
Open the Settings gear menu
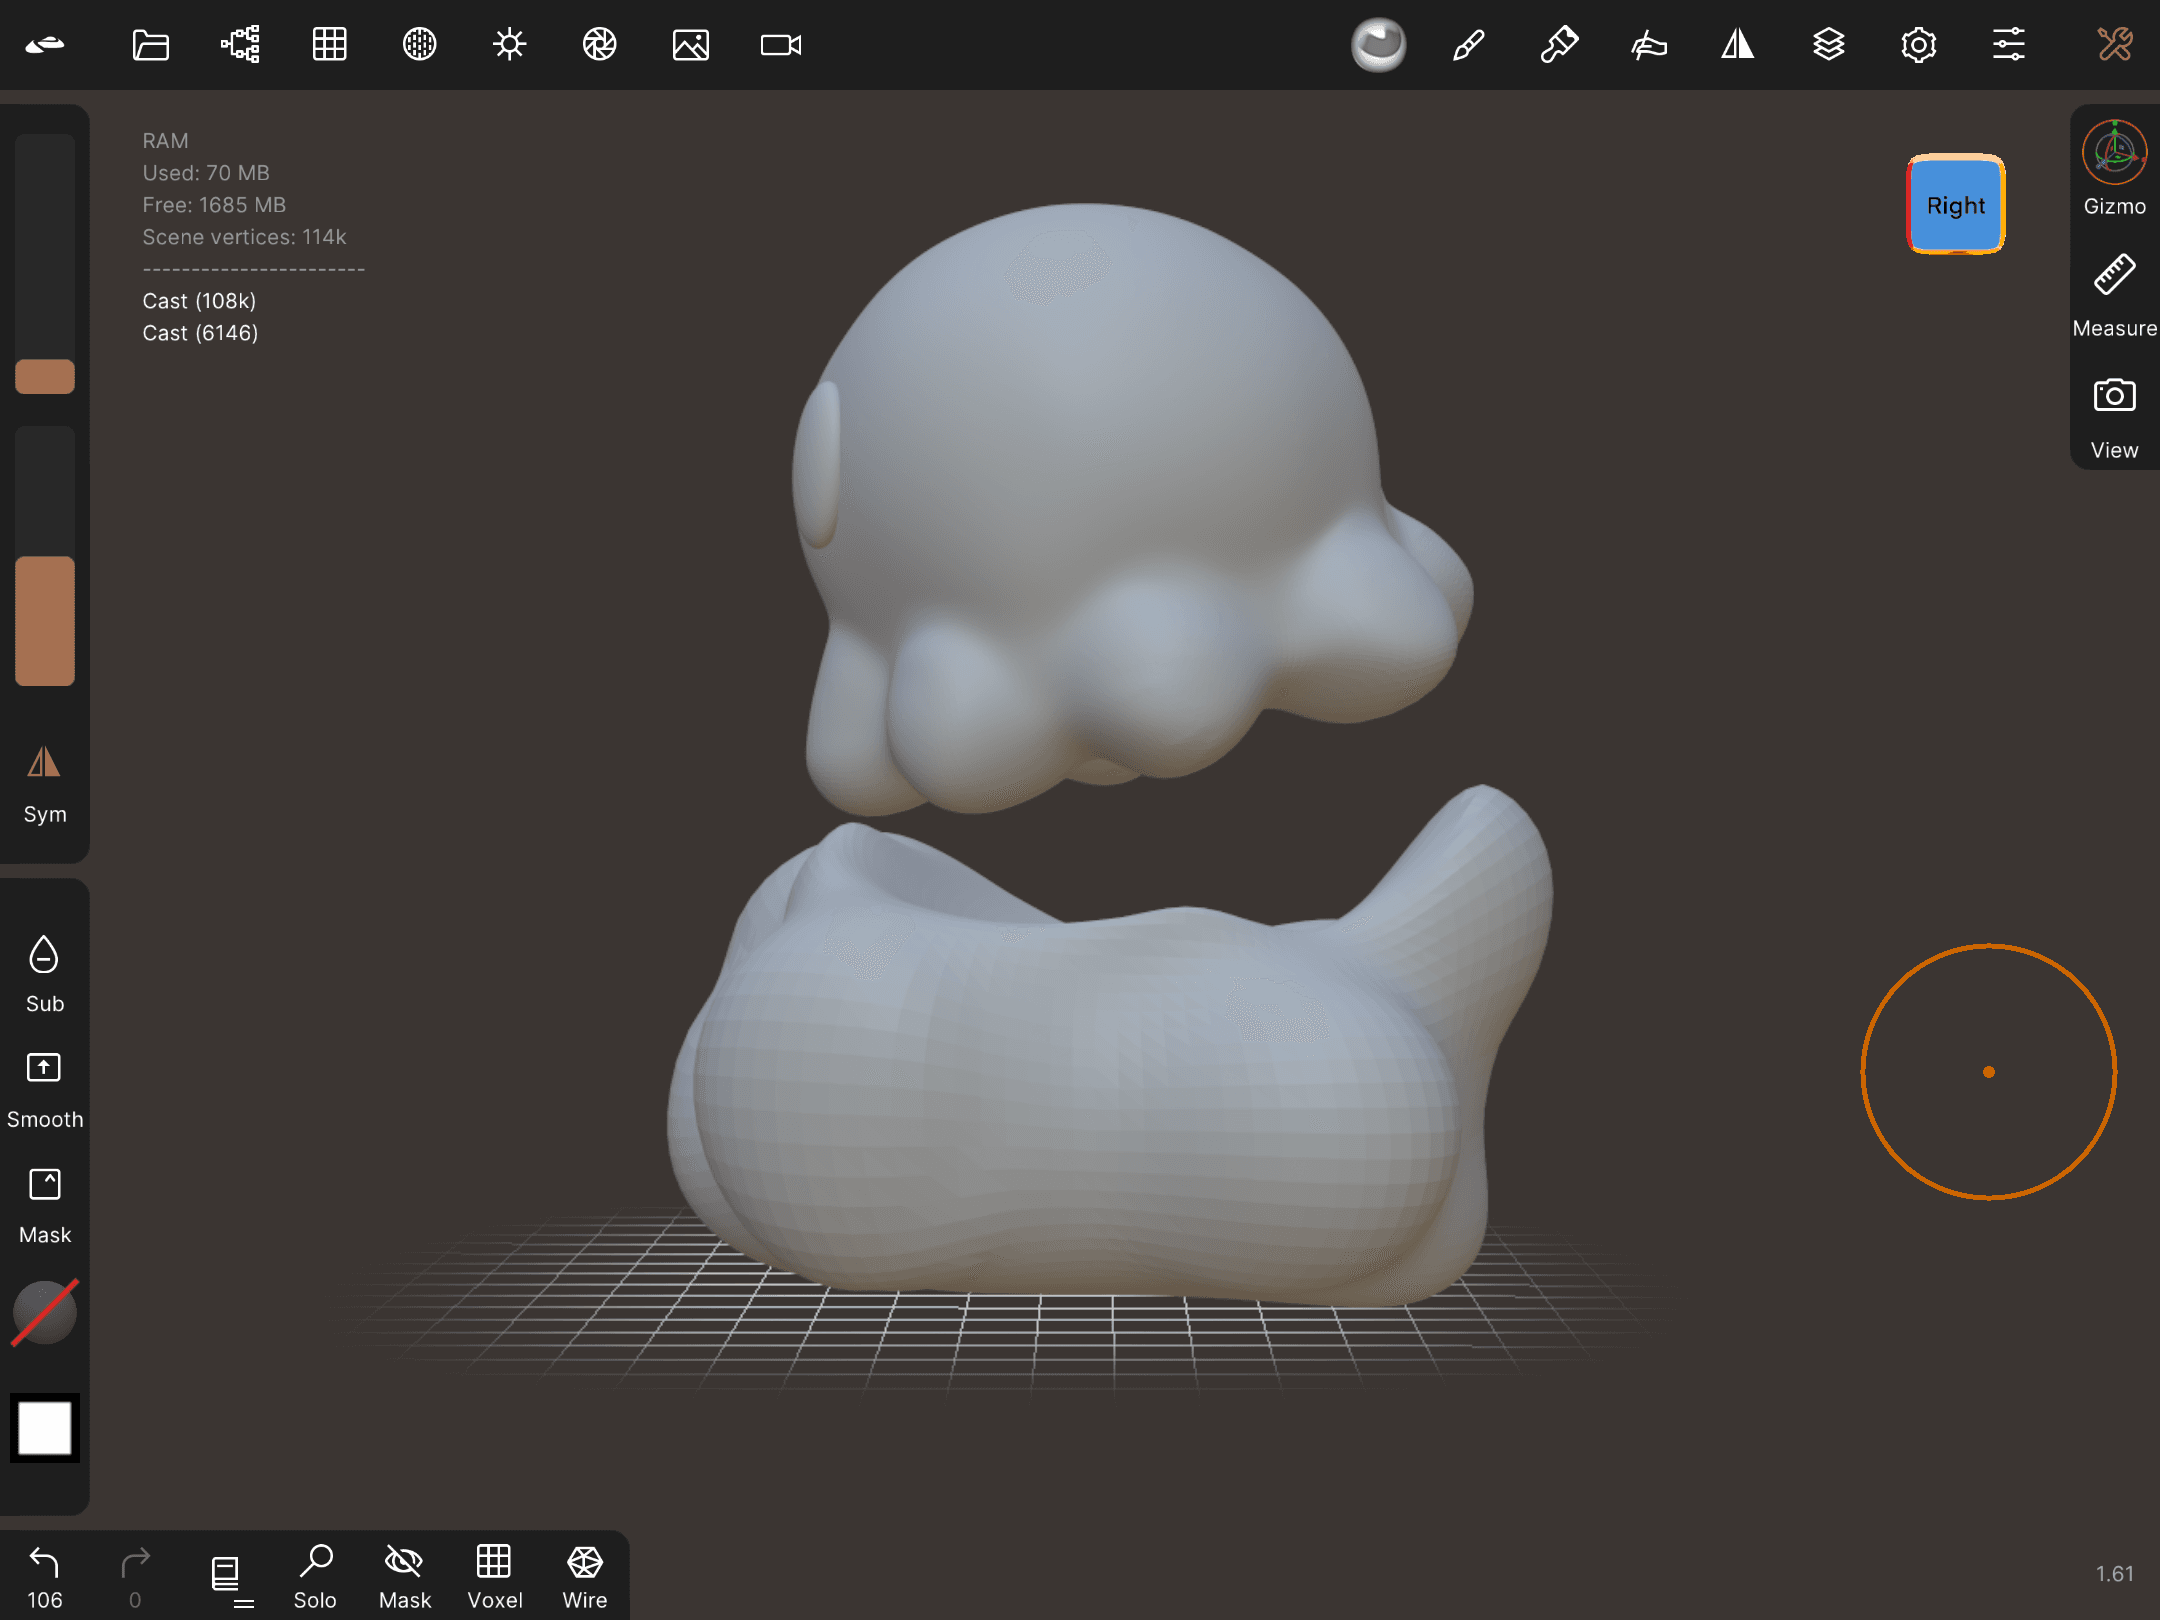pyautogui.click(x=1918, y=45)
